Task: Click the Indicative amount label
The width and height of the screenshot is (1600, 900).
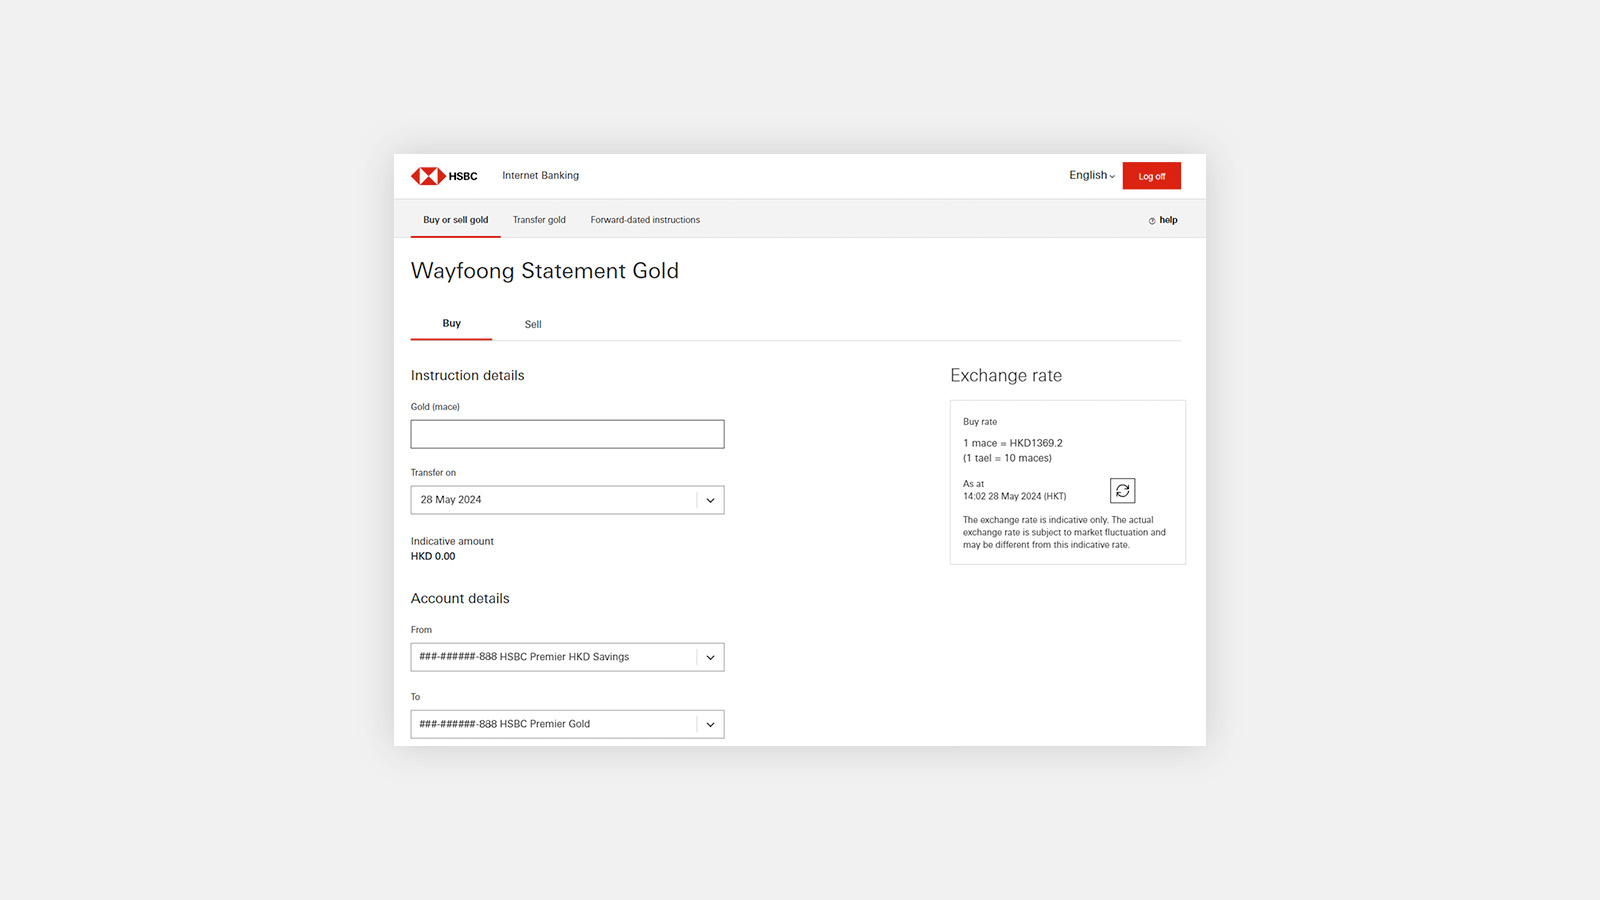Action: (x=452, y=541)
